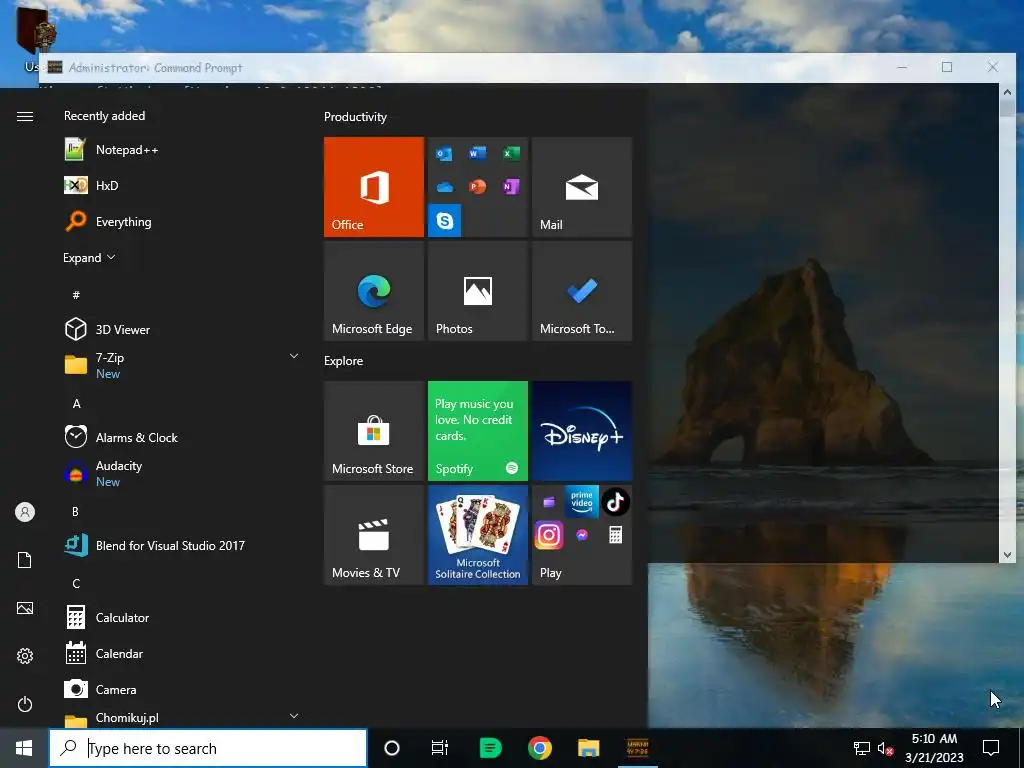Open Blend for Visual Studio 2017
1024x768 pixels.
(182, 545)
